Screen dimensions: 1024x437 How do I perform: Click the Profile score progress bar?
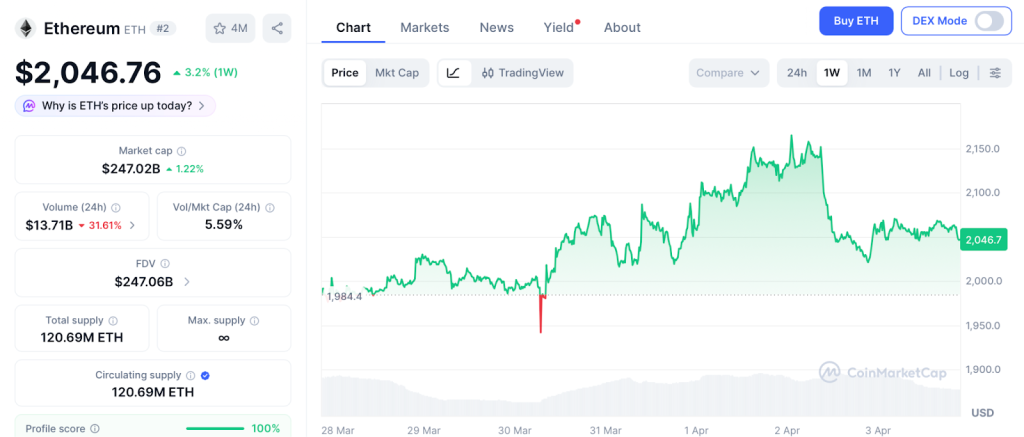(214, 429)
